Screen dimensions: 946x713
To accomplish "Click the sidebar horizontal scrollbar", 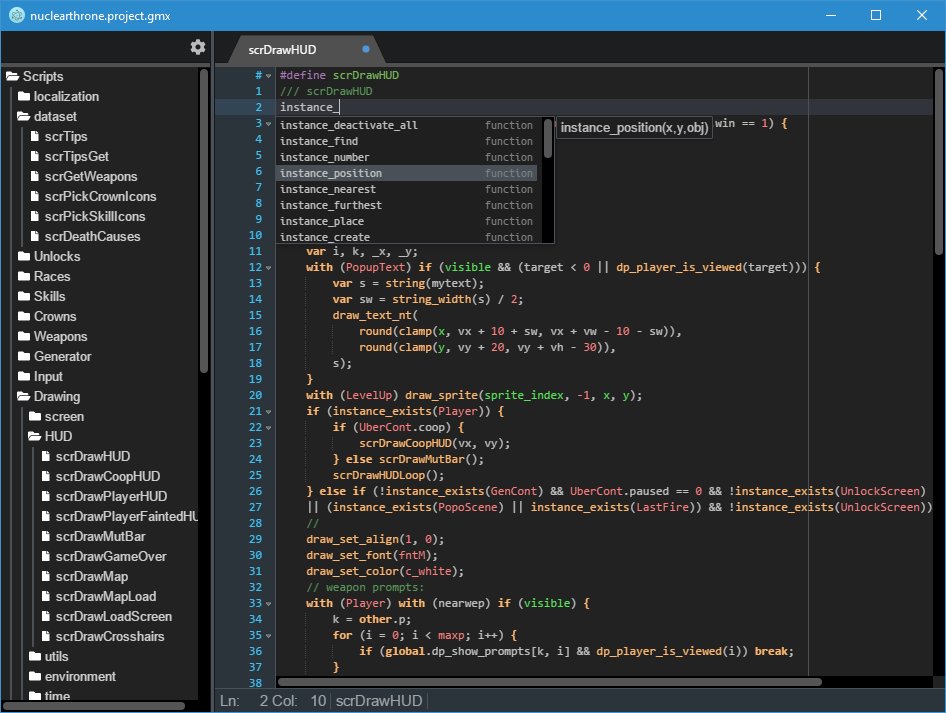I will pos(94,706).
